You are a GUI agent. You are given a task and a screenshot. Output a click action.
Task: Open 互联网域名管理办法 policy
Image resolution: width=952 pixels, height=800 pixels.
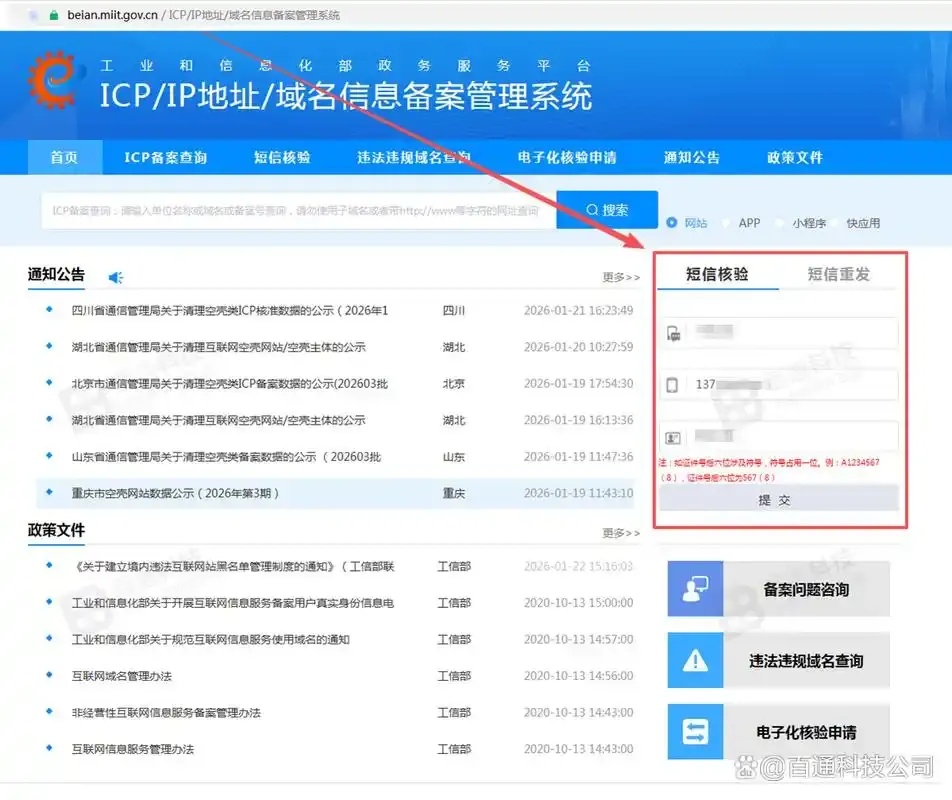coord(121,676)
